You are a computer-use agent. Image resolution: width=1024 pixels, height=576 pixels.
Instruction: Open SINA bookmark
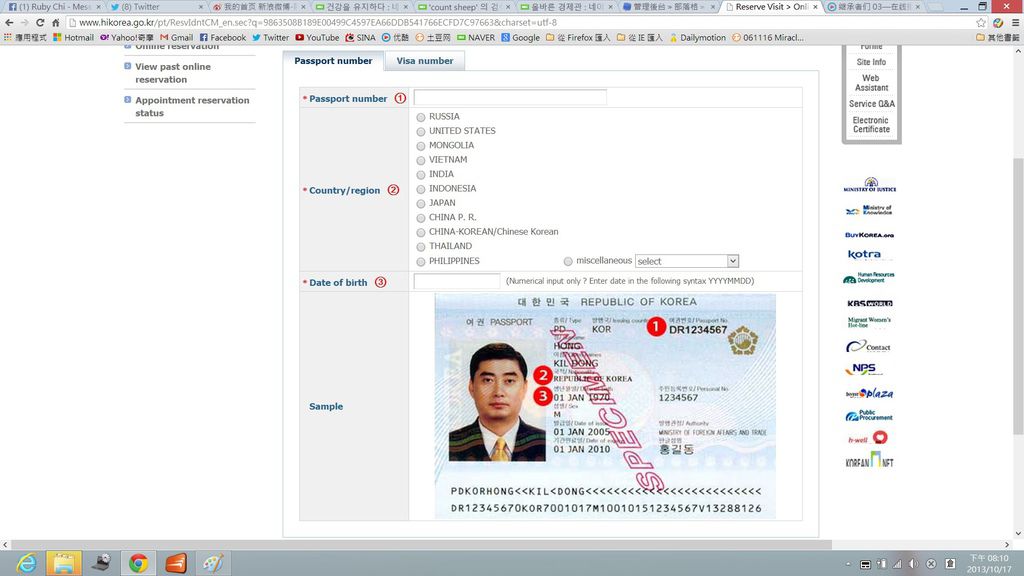coord(360,37)
